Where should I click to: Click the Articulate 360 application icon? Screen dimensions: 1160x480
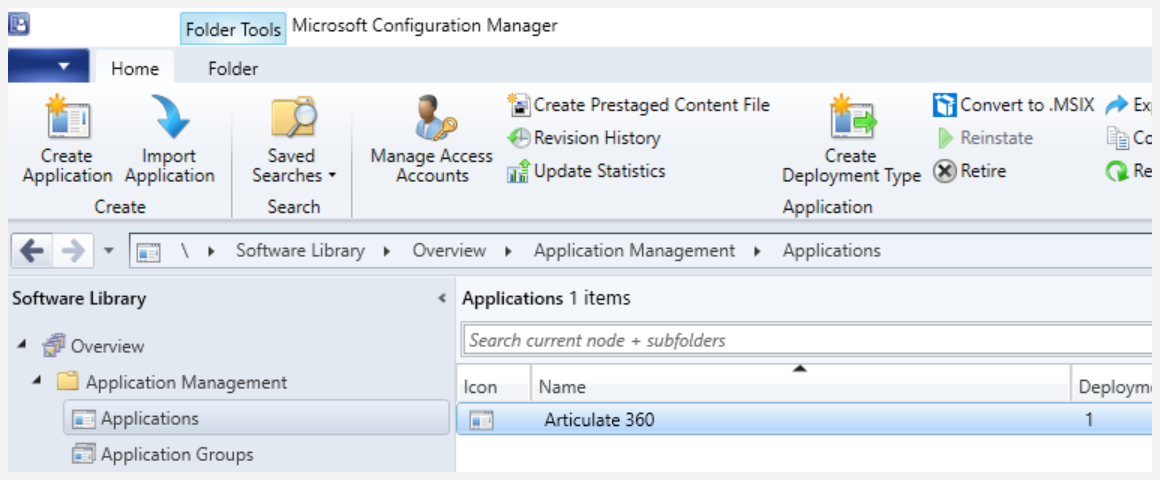[482, 421]
